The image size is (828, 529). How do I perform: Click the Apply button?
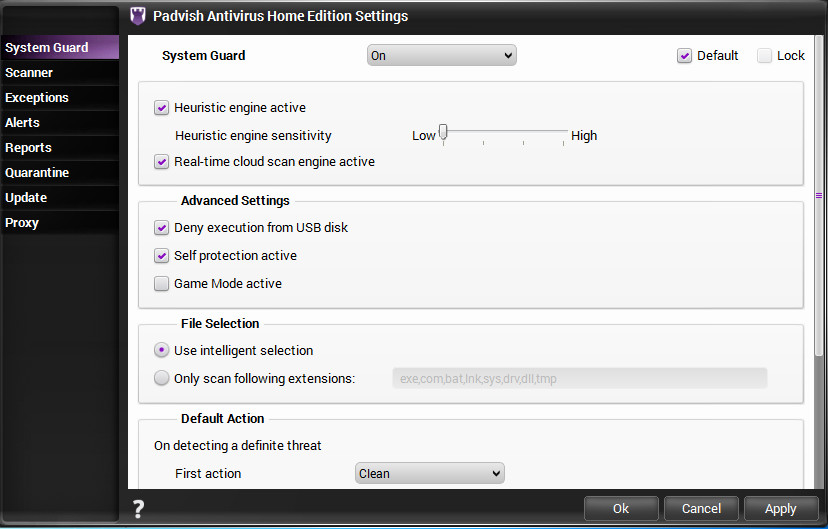(x=780, y=508)
